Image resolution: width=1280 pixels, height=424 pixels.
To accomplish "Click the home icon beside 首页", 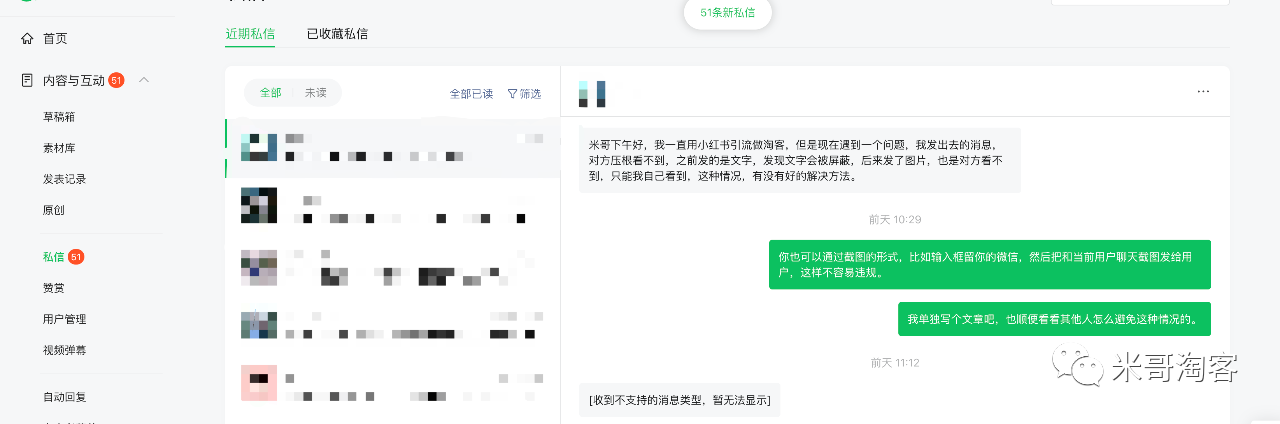I will (x=27, y=38).
